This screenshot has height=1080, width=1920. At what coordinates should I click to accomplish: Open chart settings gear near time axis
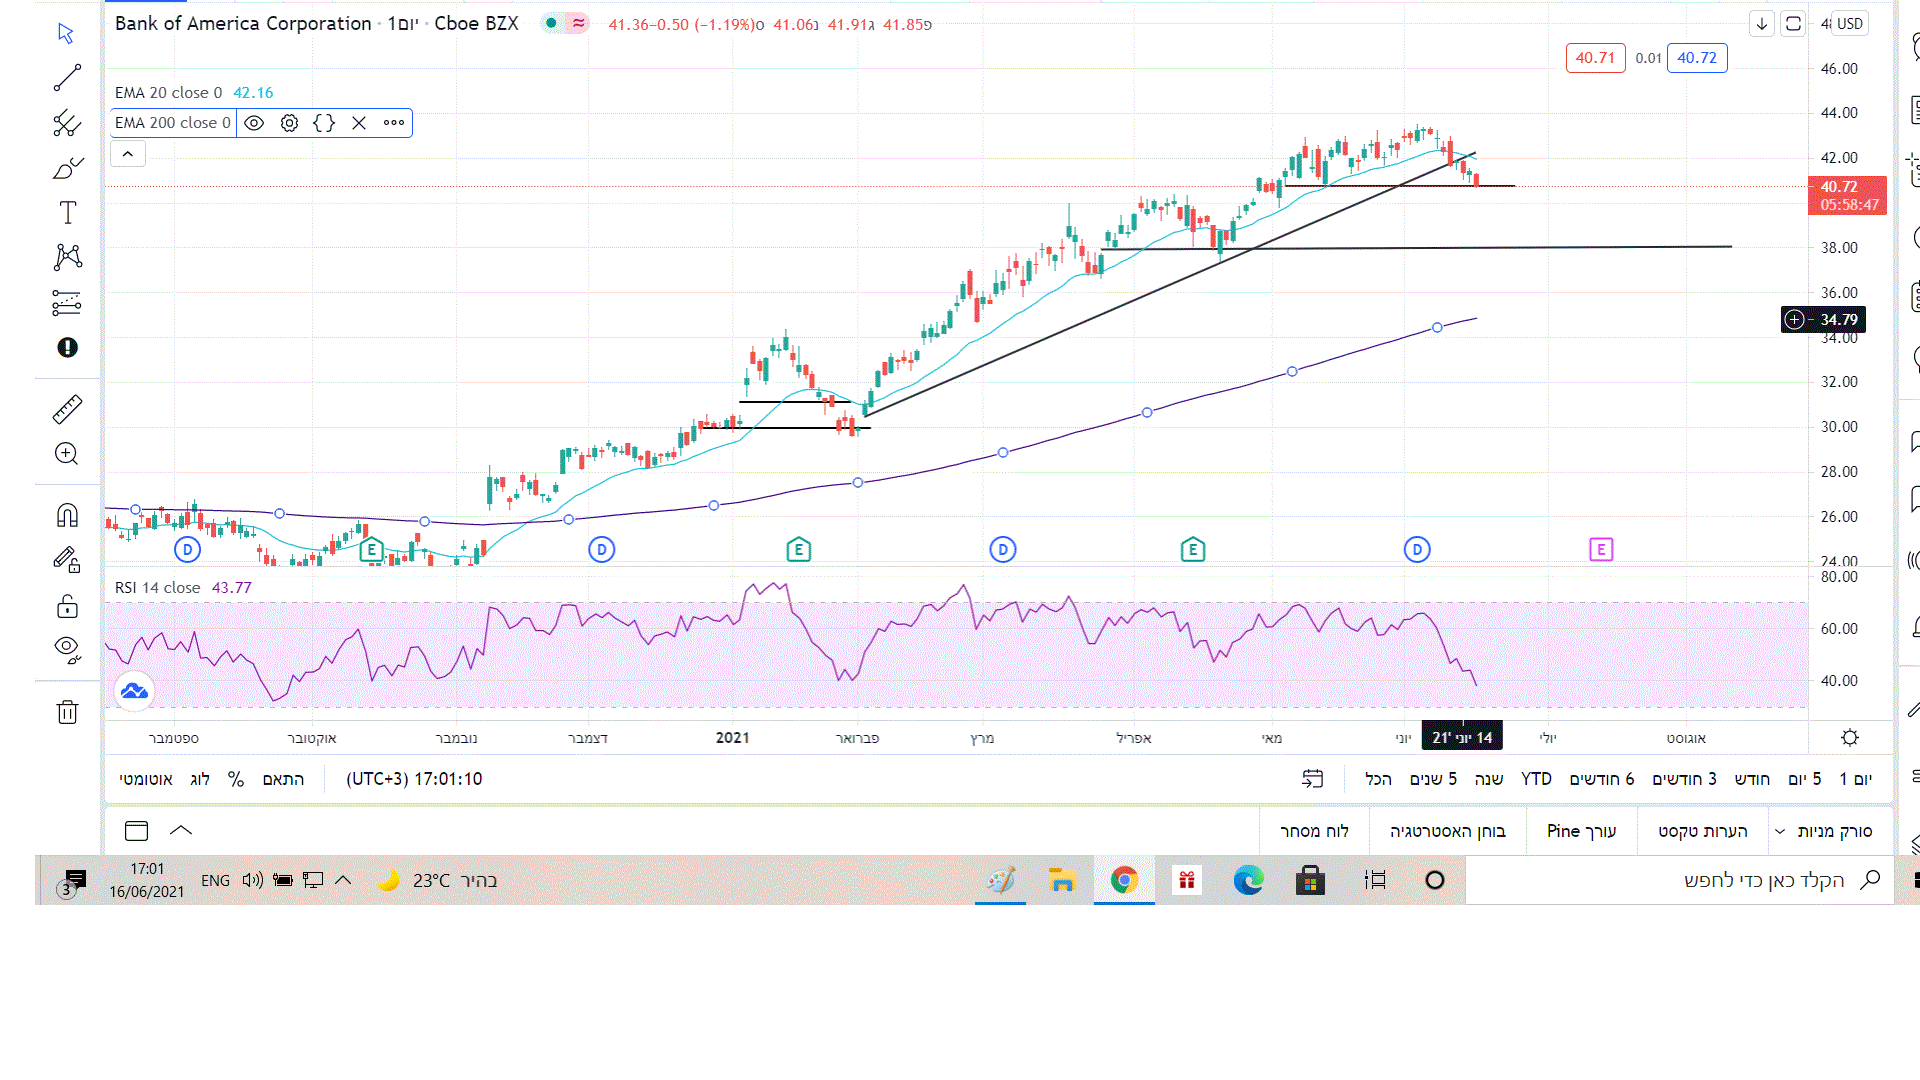[x=1850, y=738]
